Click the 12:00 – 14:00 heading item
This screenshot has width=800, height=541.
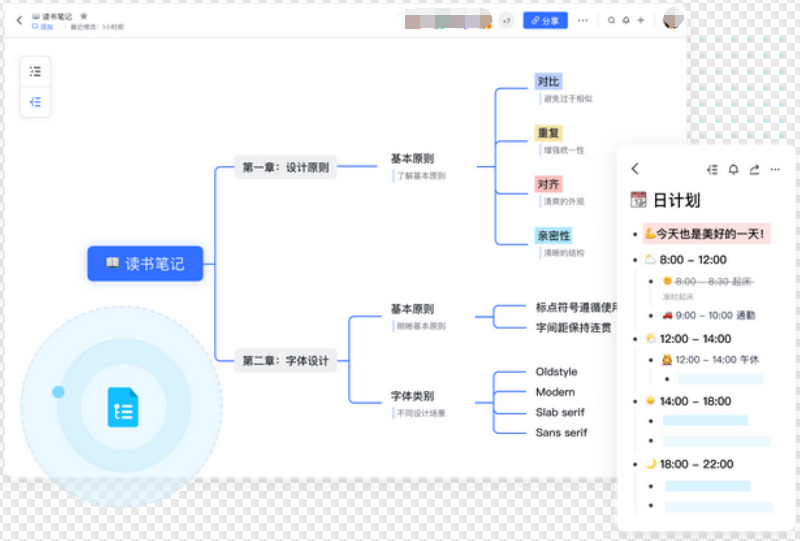[x=688, y=339]
